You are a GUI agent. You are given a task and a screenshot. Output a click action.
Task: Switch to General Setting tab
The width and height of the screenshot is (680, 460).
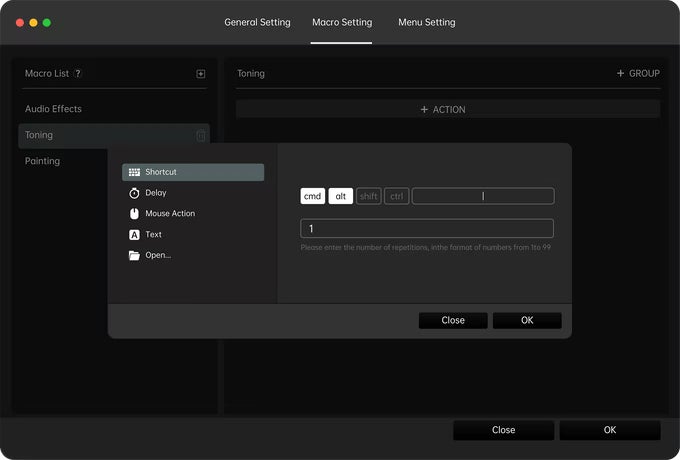257,22
